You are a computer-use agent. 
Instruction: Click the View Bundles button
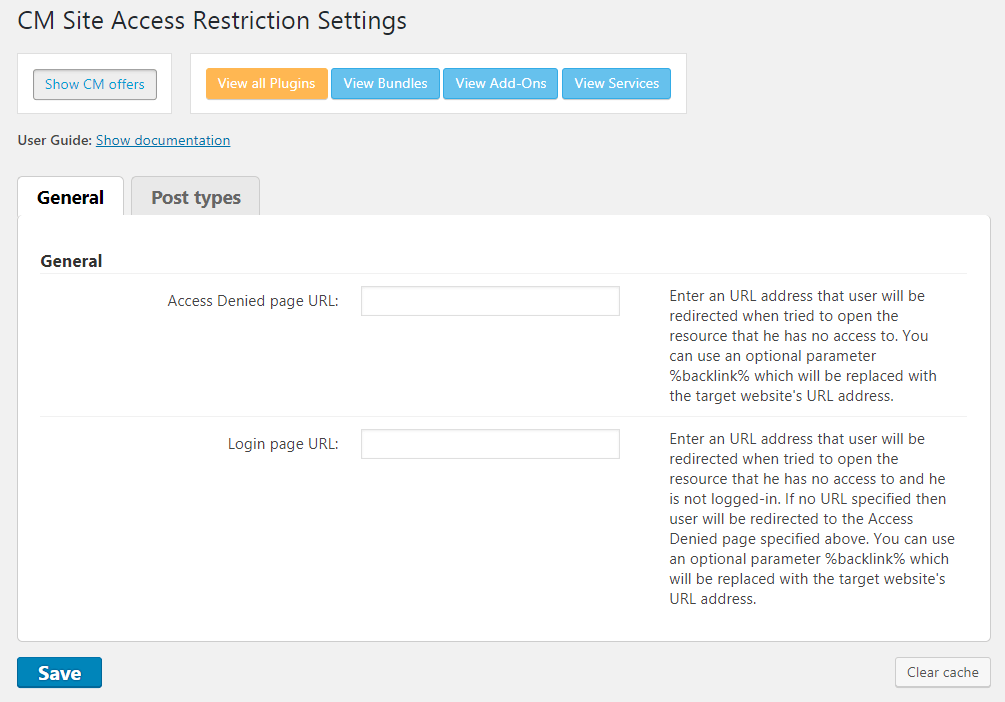pyautogui.click(x=385, y=83)
